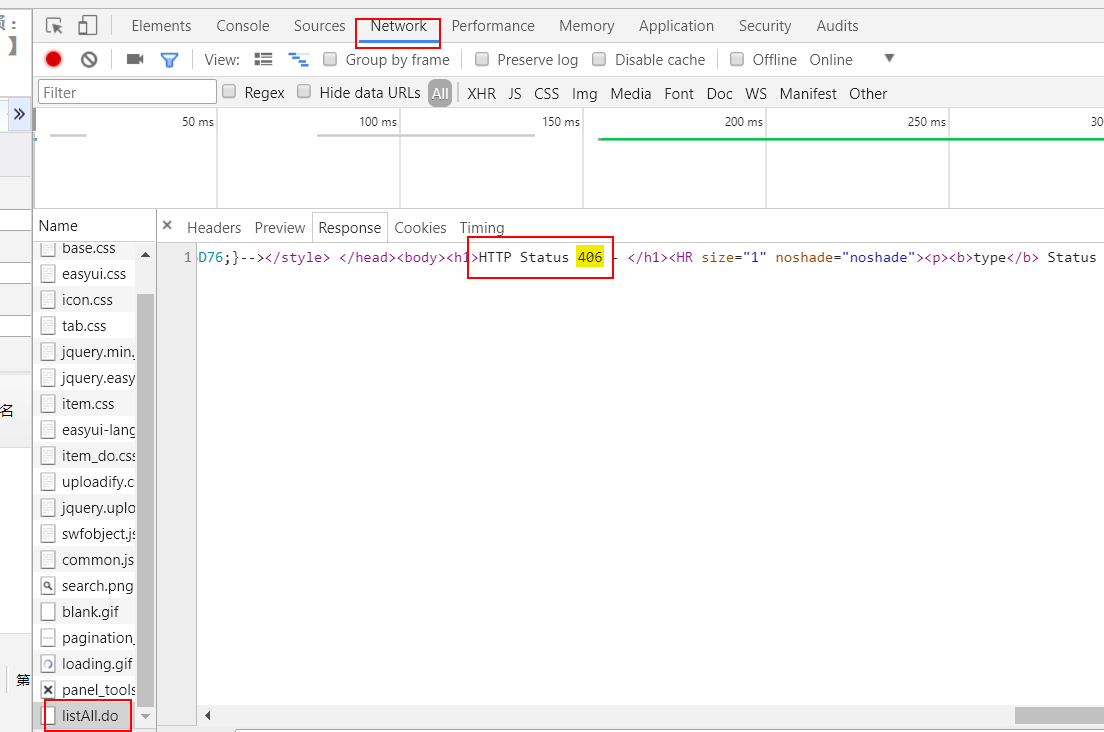This screenshot has width=1104, height=732.
Task: Open the Cookies detail tab
Action: (420, 227)
